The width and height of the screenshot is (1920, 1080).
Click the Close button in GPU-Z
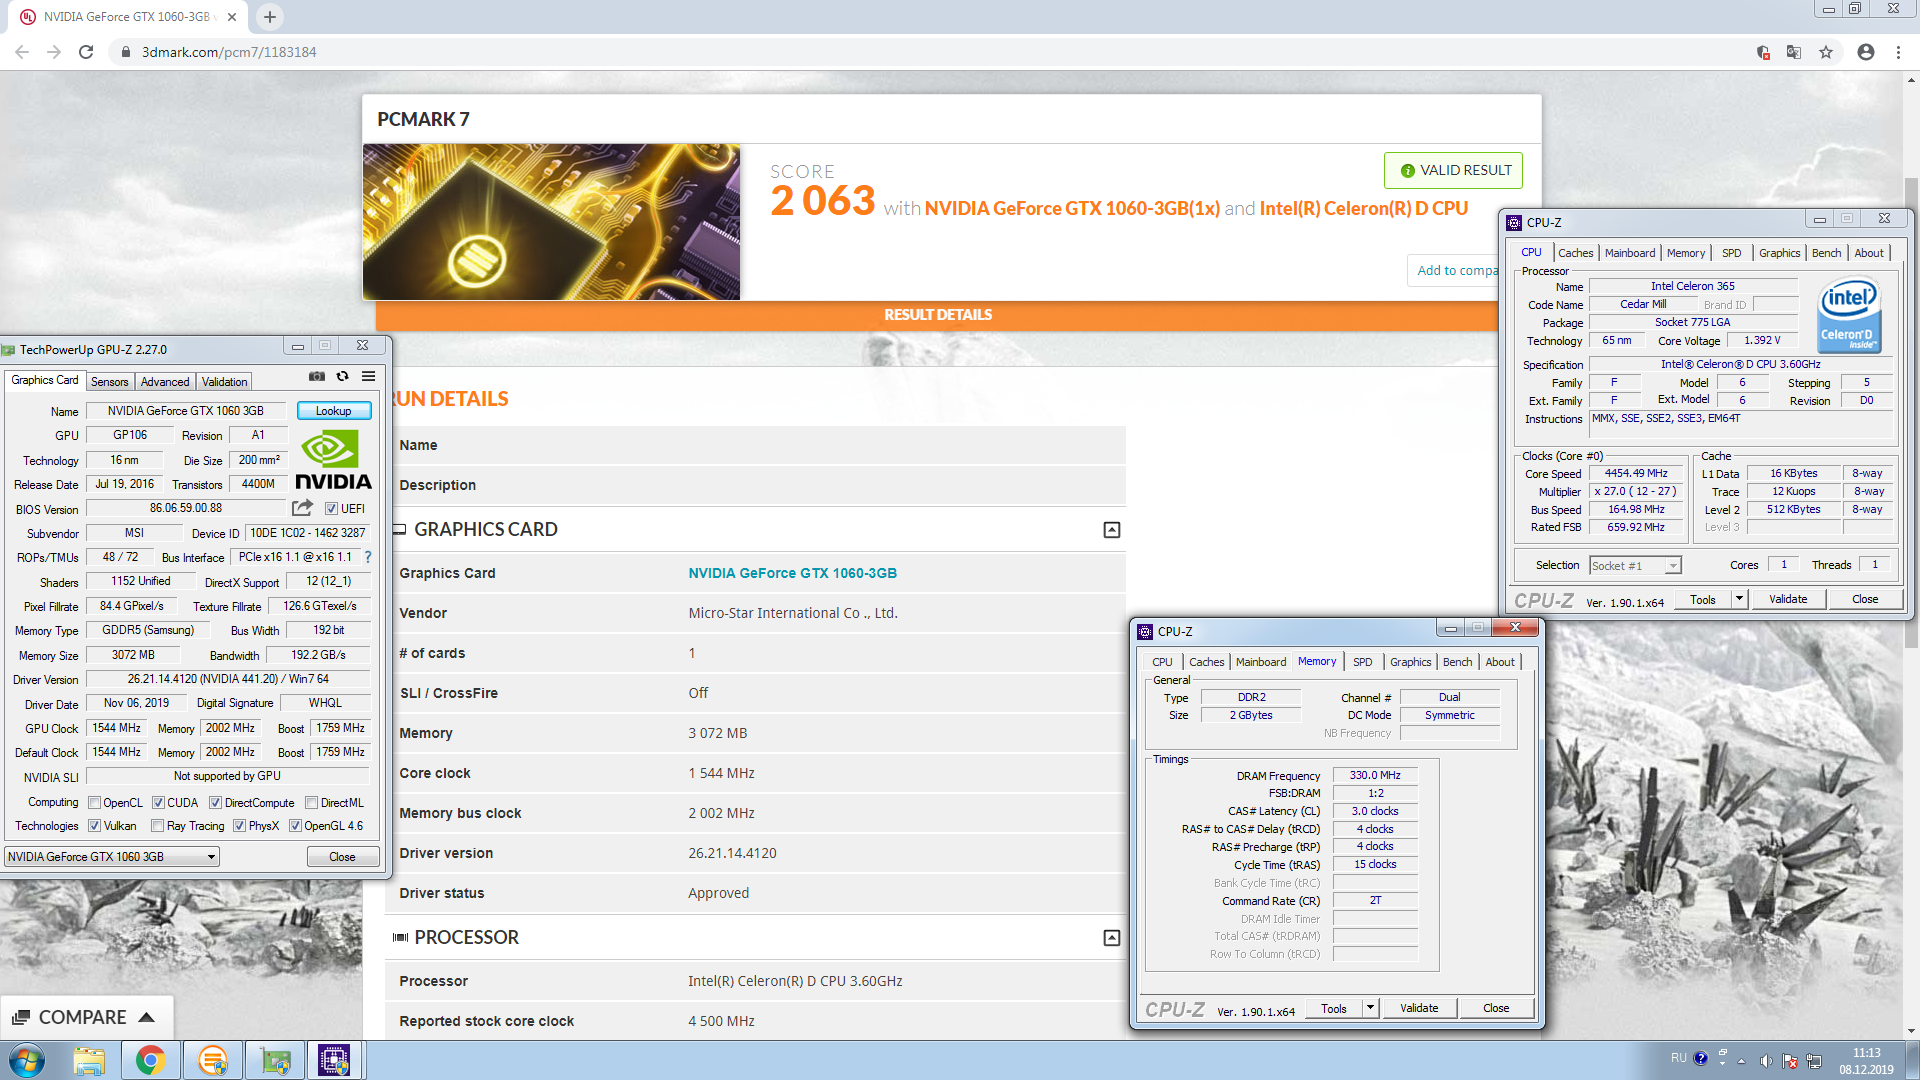(x=342, y=857)
